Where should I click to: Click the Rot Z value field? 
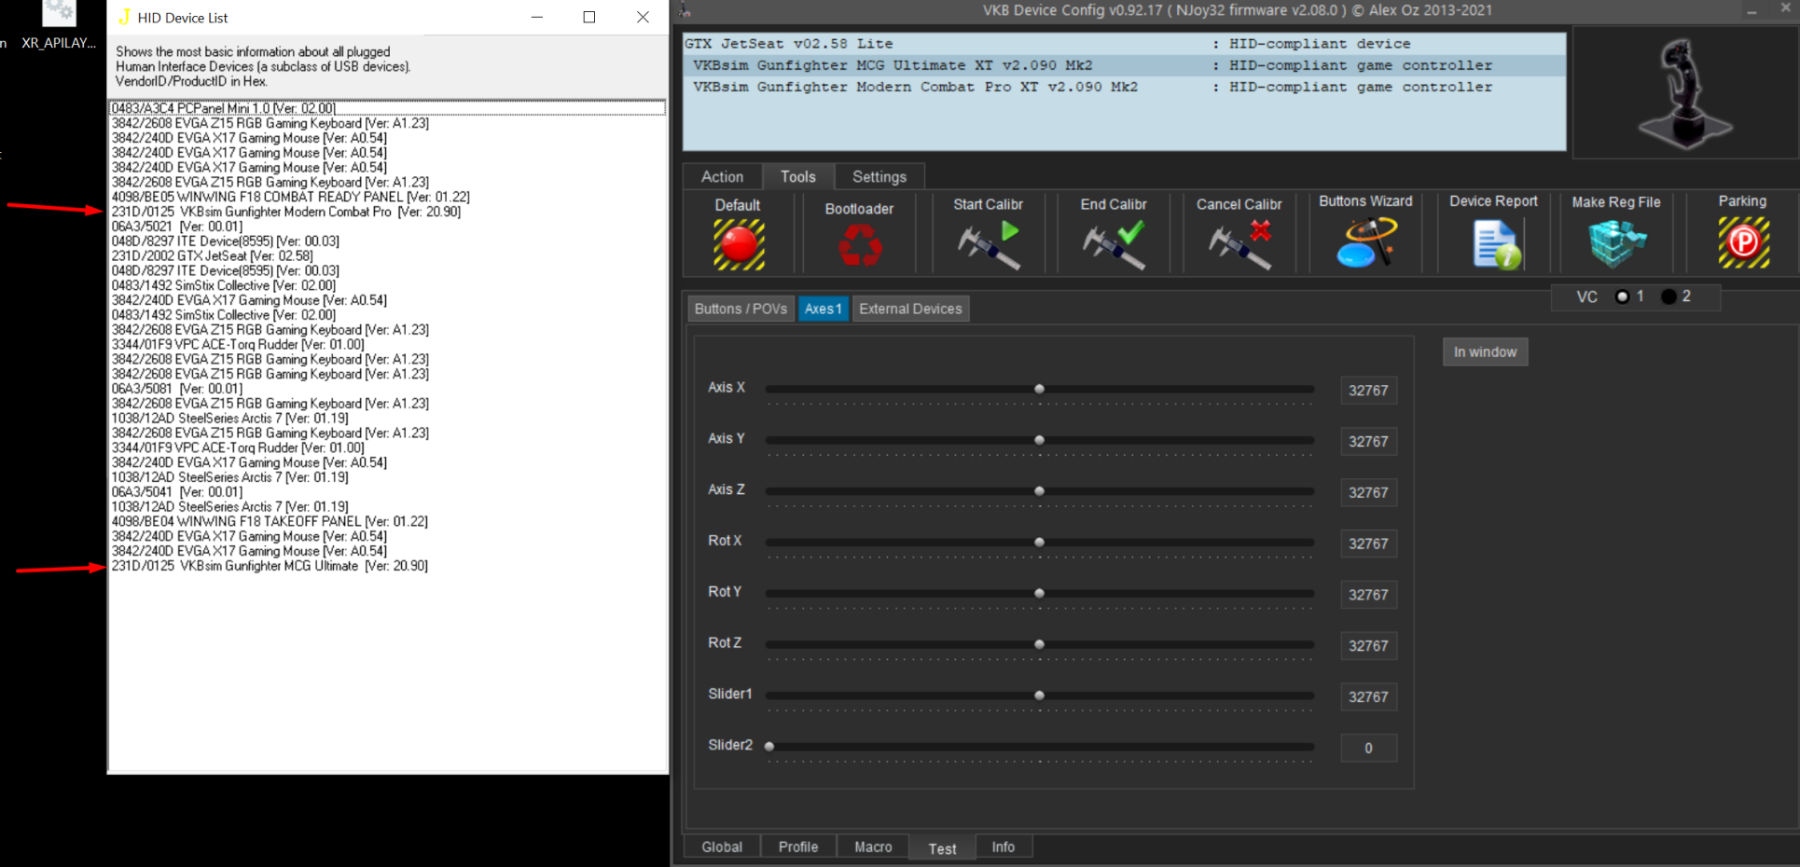point(1368,646)
